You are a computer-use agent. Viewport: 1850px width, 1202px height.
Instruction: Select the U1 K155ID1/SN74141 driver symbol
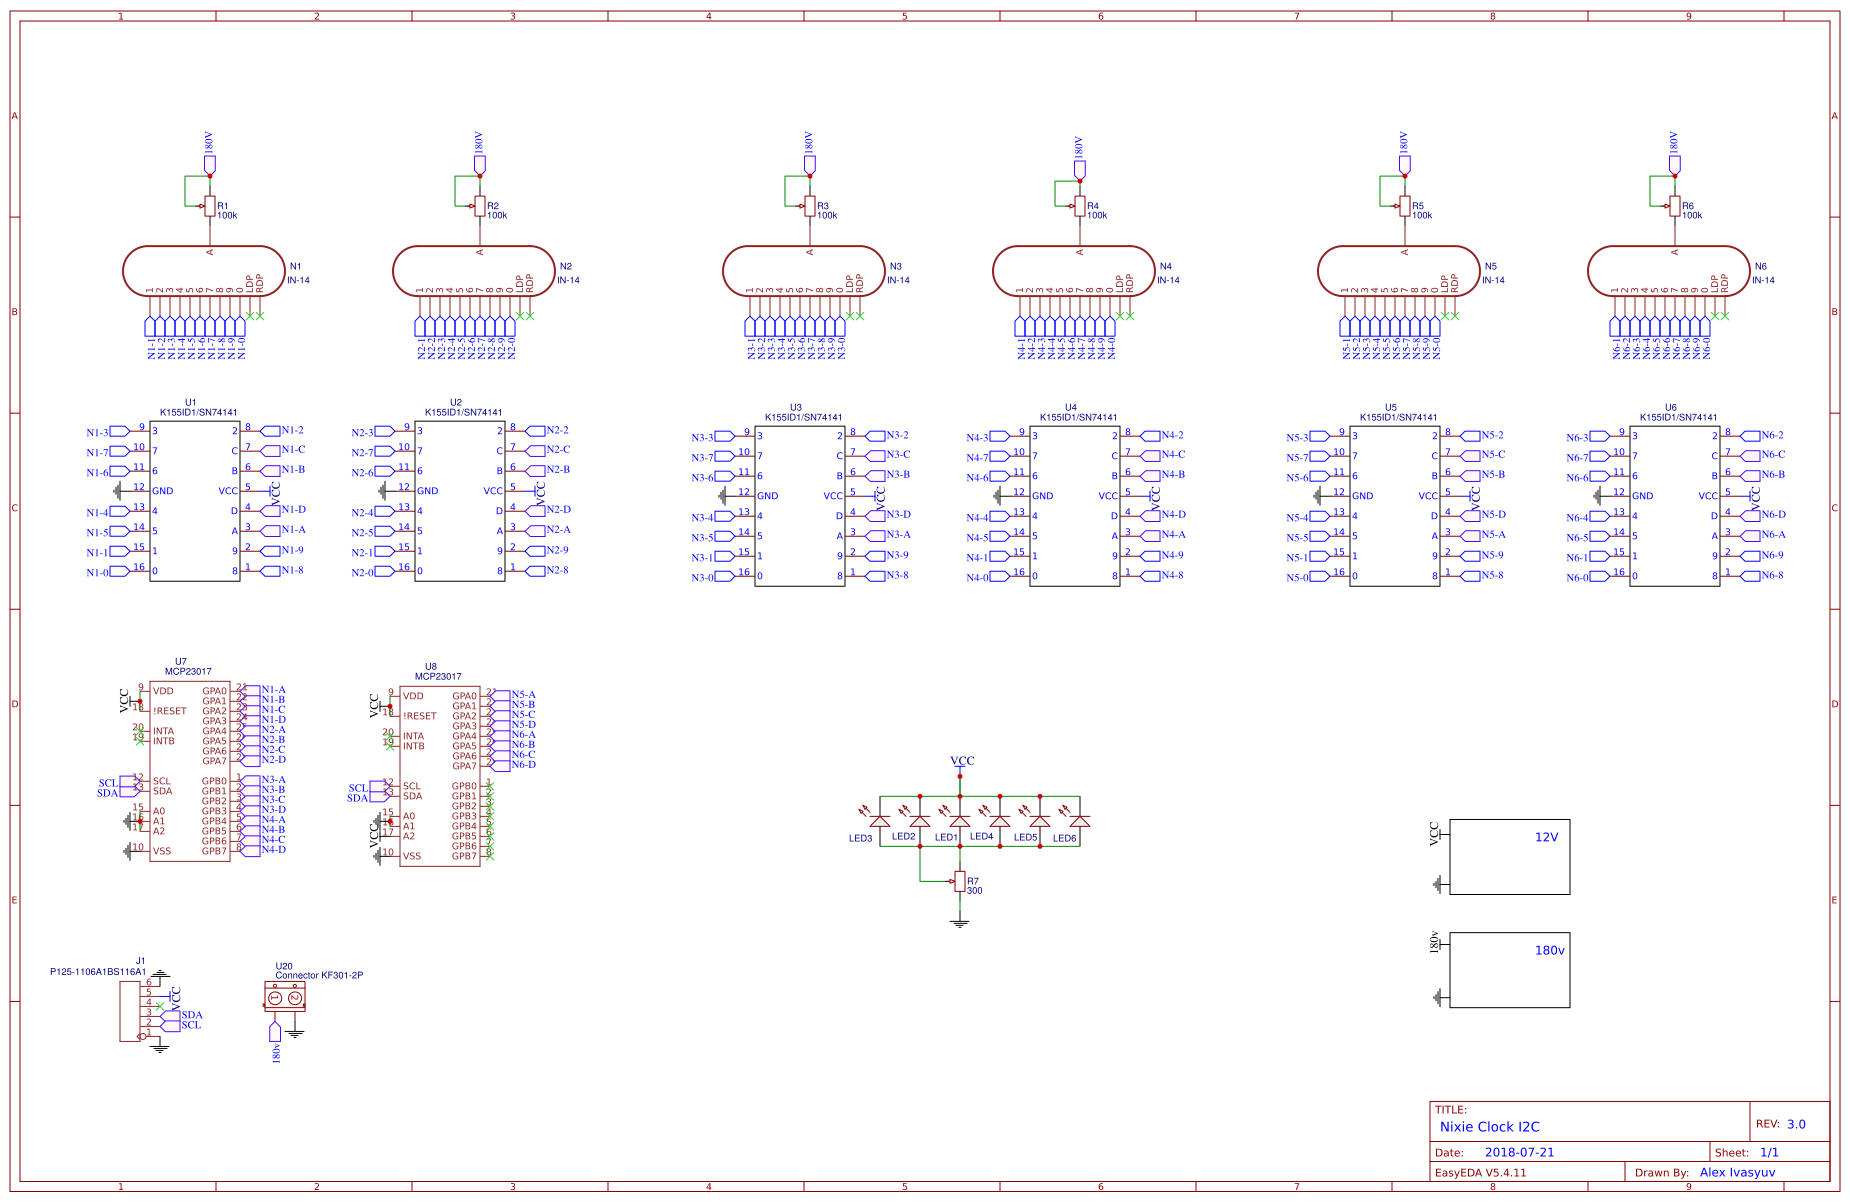click(x=195, y=500)
